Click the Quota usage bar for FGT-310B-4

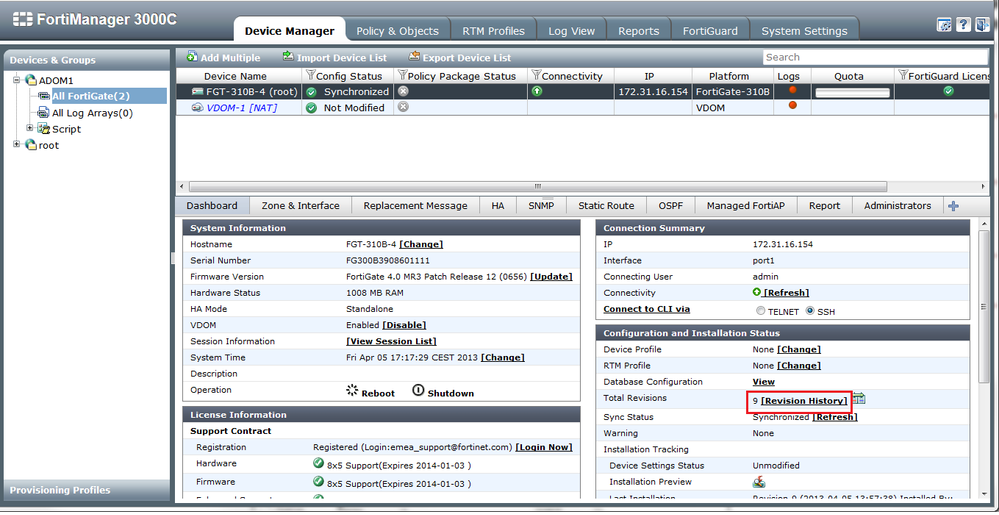click(x=852, y=92)
